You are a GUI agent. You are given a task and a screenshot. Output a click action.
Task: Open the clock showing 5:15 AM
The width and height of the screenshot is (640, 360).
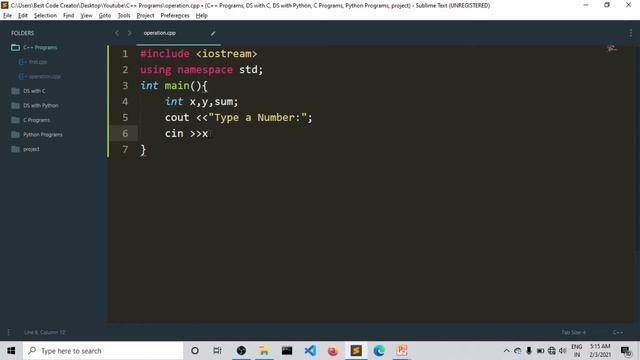(600, 351)
